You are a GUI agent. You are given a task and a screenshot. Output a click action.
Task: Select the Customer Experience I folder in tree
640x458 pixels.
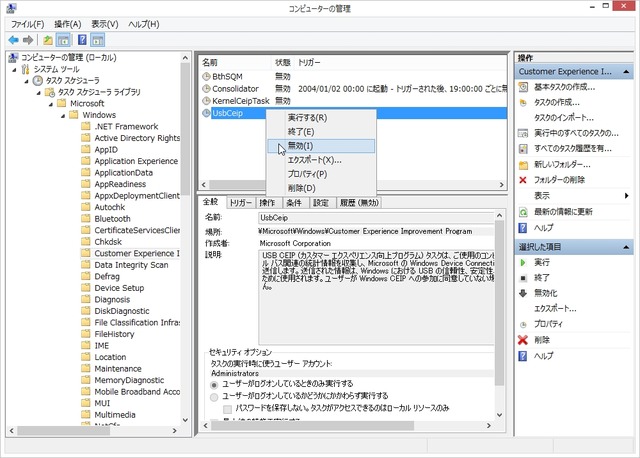(131, 253)
